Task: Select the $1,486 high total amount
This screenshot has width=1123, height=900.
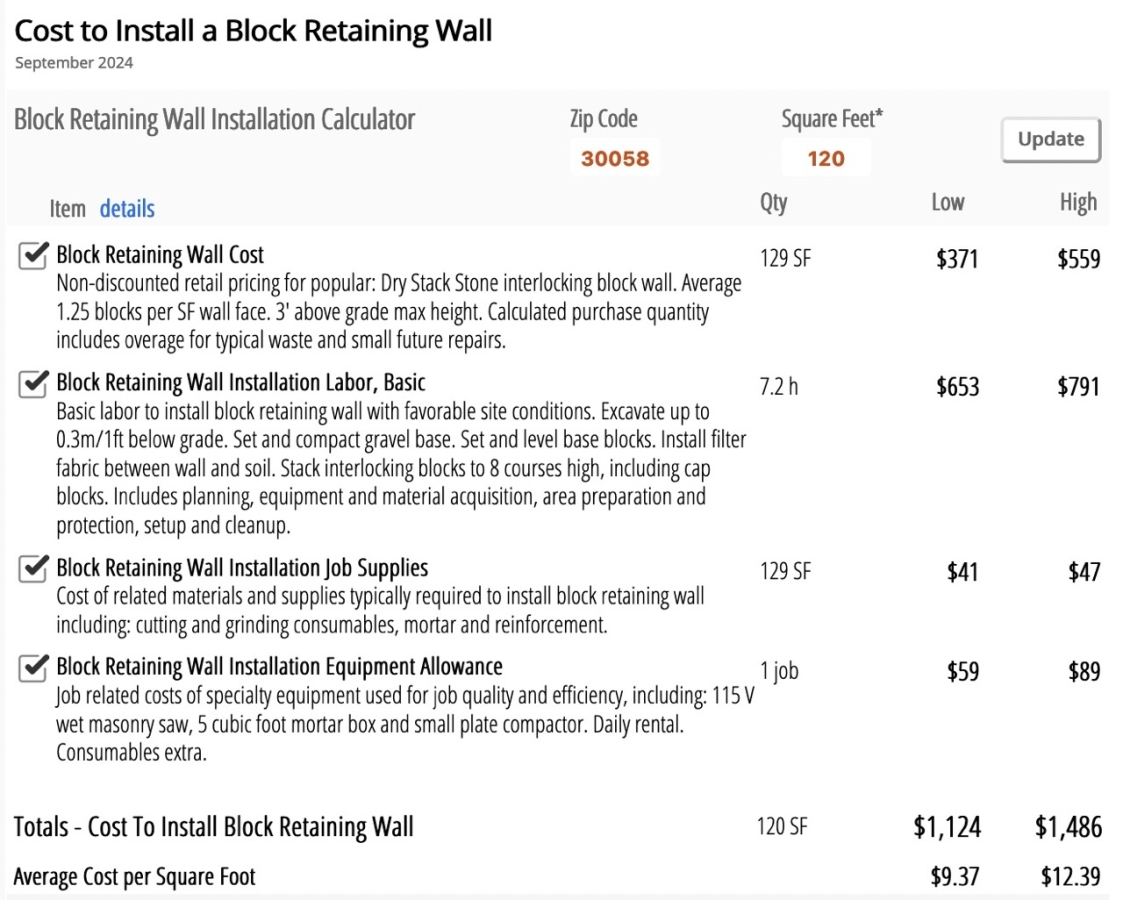Action: [x=1068, y=828]
